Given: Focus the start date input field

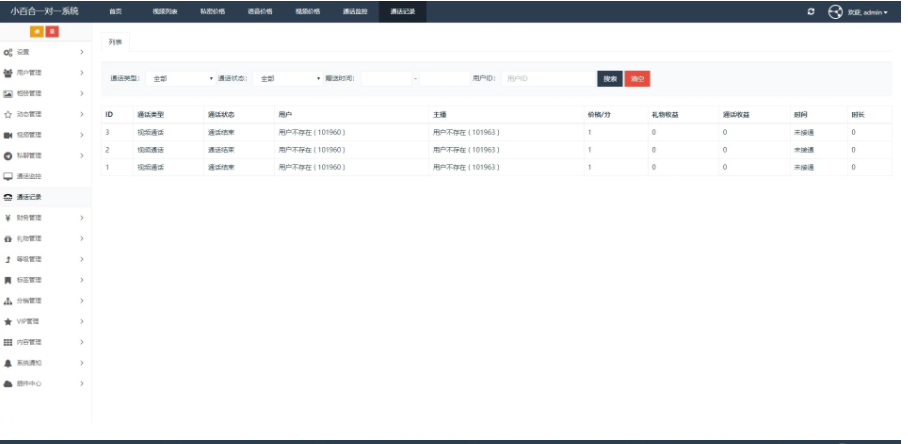Looking at the screenshot, I should [x=386, y=79].
